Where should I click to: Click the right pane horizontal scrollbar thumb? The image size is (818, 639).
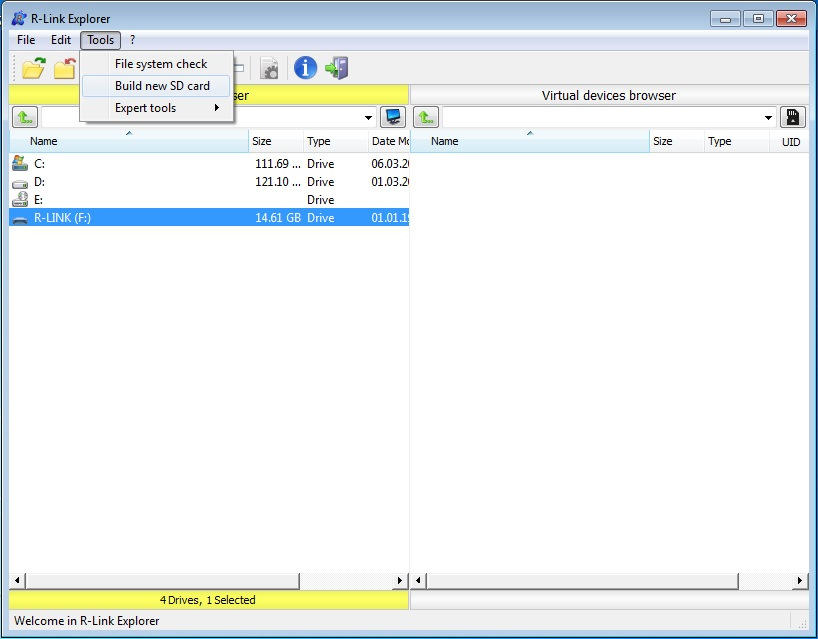click(583, 580)
